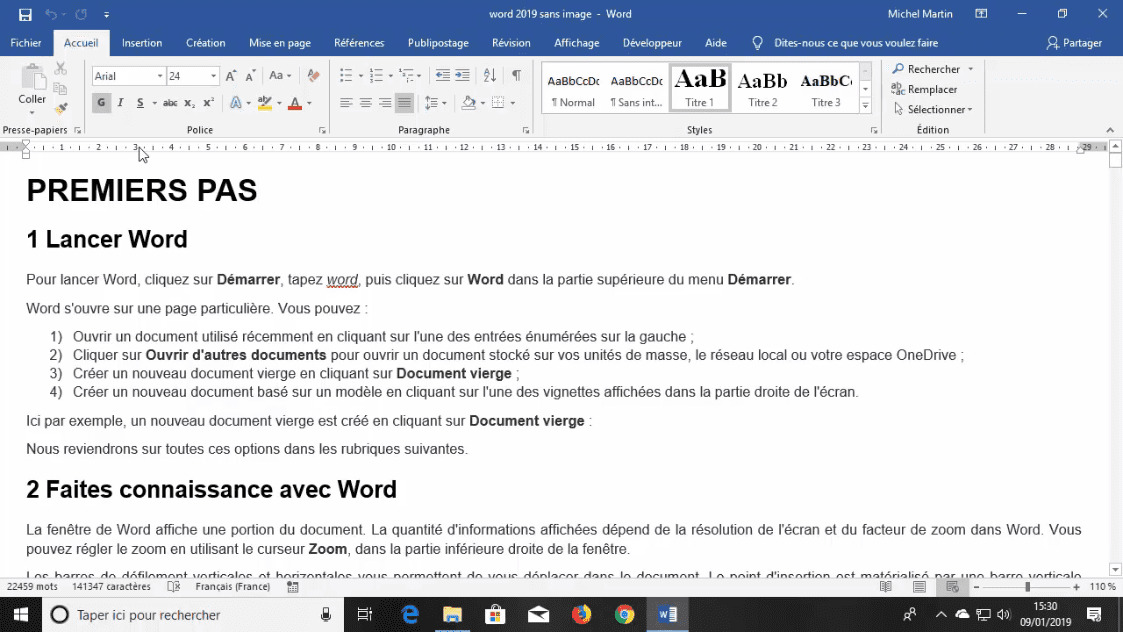This screenshot has height=632, width=1123.
Task: Decrease font size with the small A icon
Action: coord(250,76)
